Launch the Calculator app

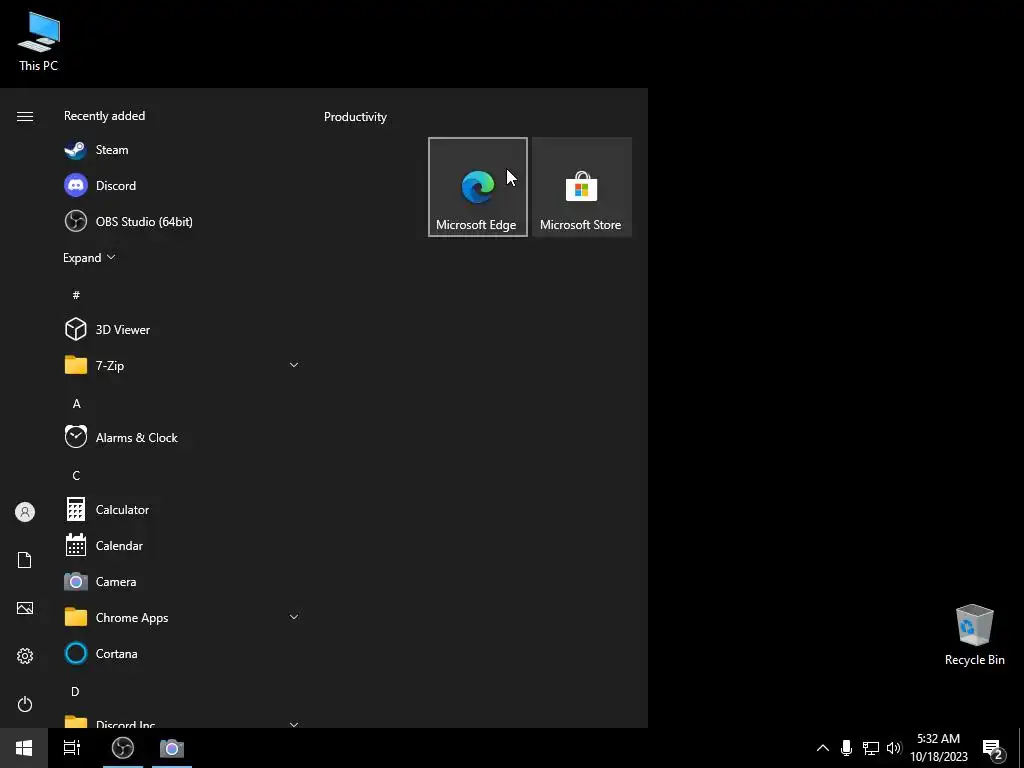pyautogui.click(x=182, y=509)
